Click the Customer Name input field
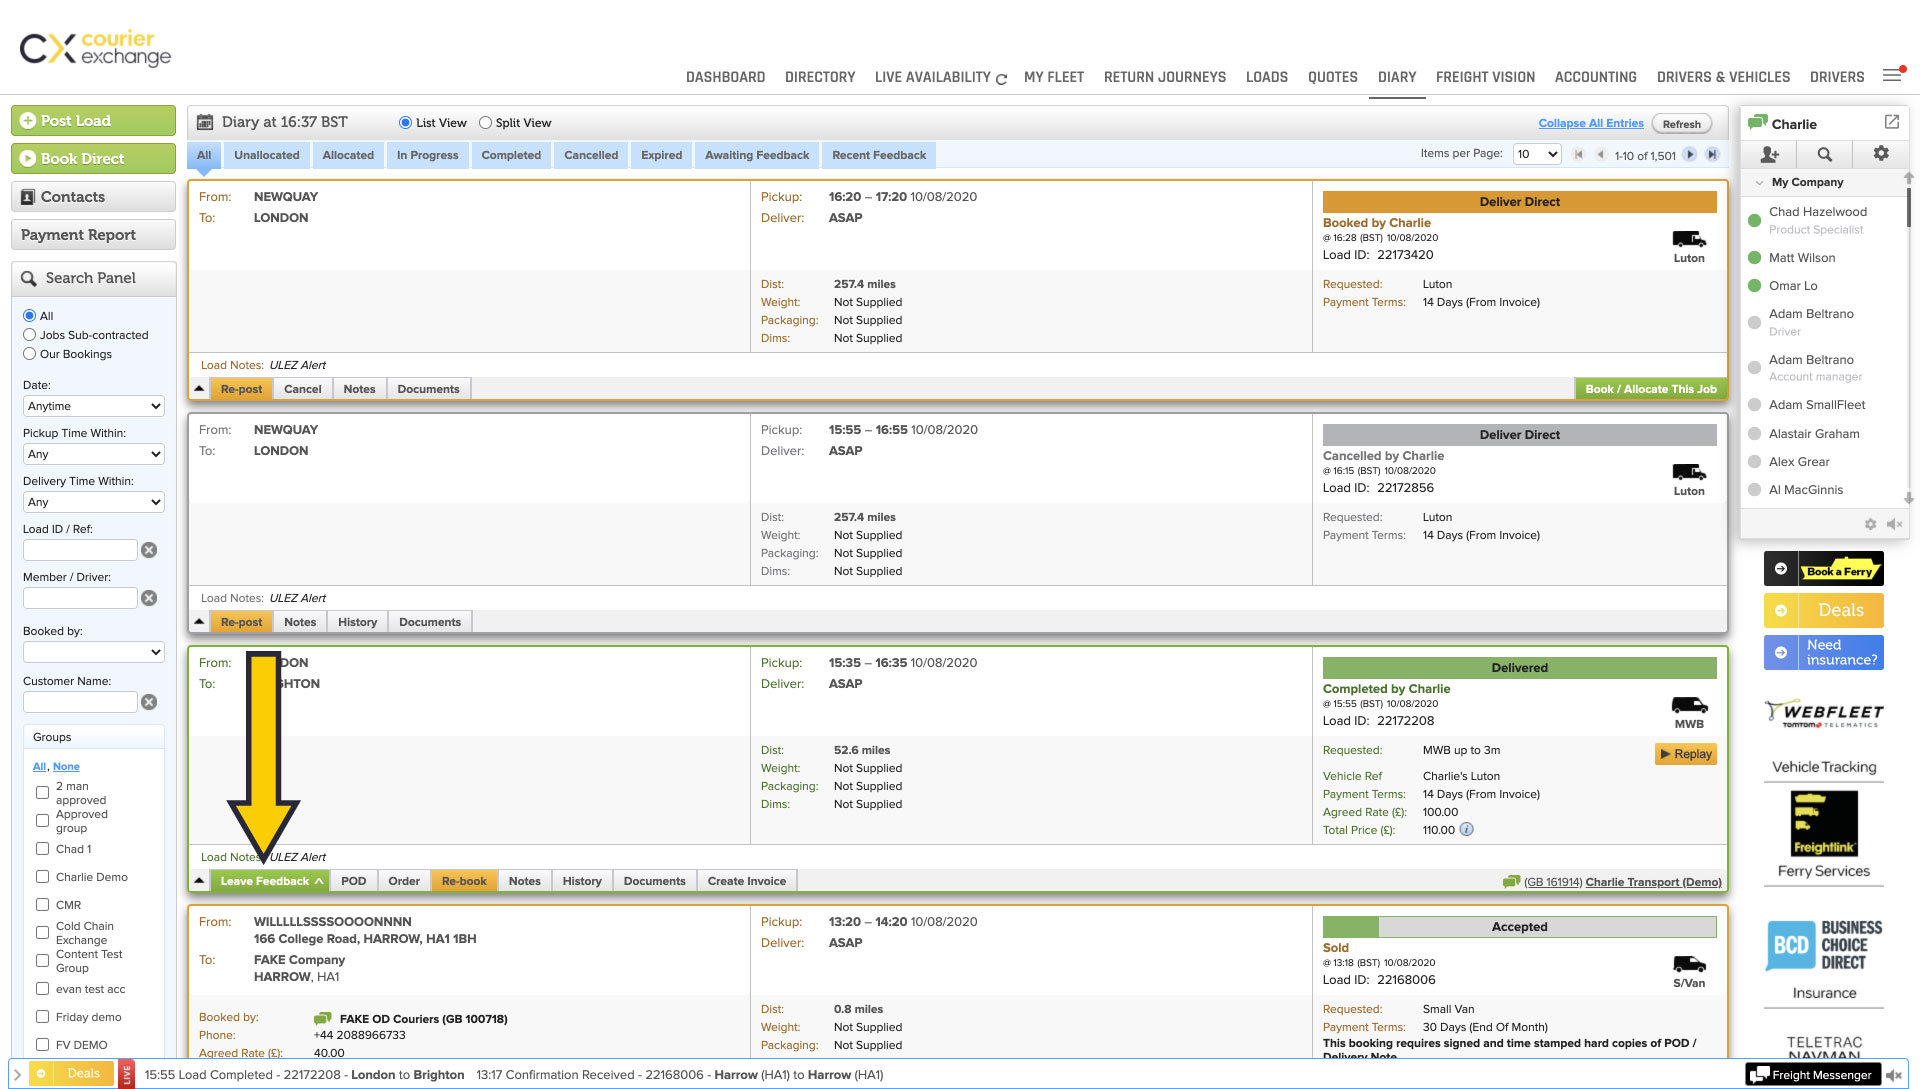The height and width of the screenshot is (1089, 1920). point(80,702)
